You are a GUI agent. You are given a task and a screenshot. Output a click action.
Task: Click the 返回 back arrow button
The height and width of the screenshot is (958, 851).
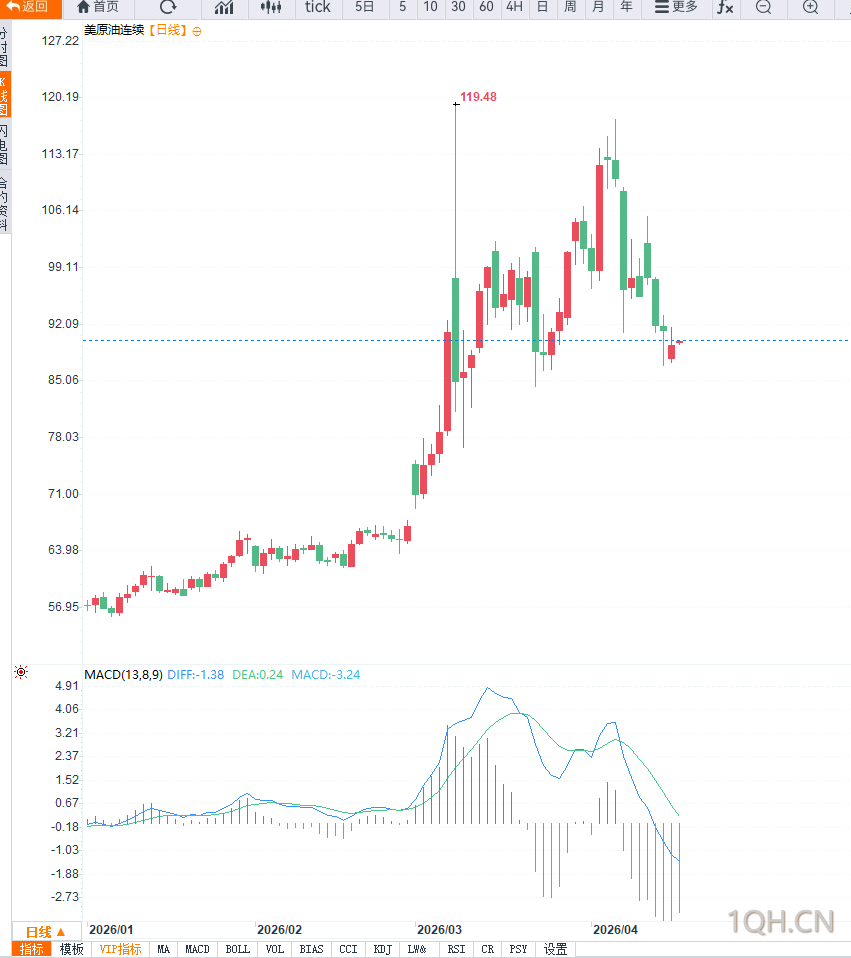(x=27, y=7)
